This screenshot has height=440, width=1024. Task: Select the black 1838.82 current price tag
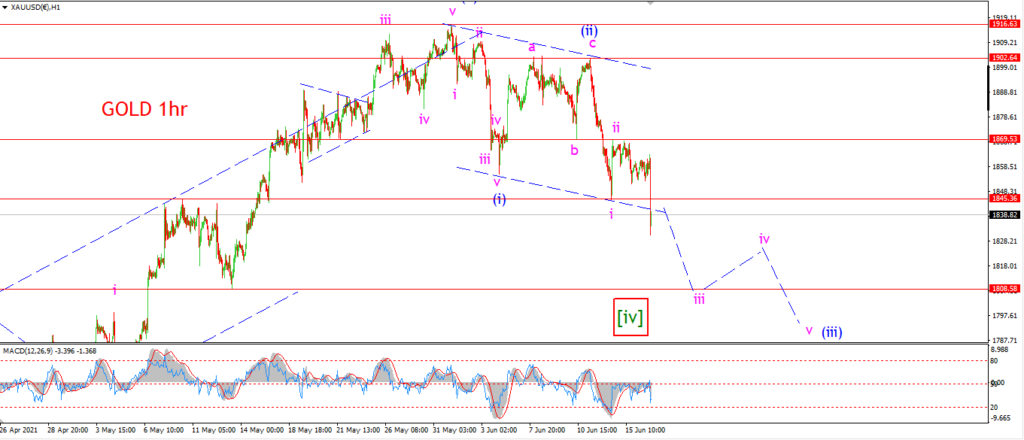[1006, 214]
